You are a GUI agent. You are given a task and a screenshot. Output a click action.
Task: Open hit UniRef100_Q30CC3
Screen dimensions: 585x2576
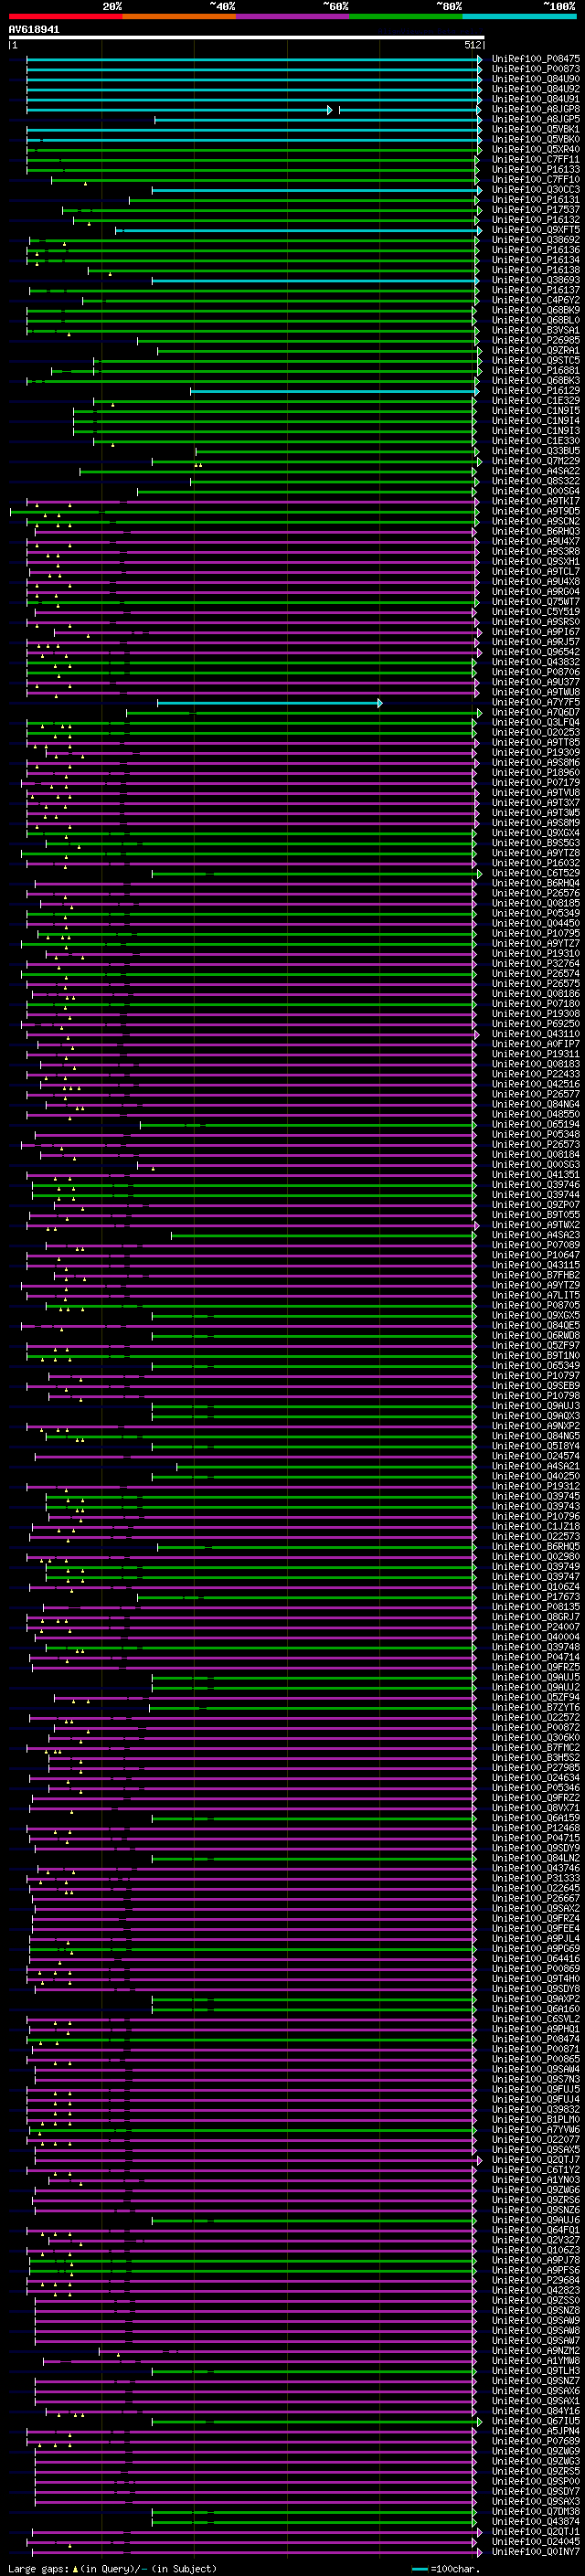[536, 190]
